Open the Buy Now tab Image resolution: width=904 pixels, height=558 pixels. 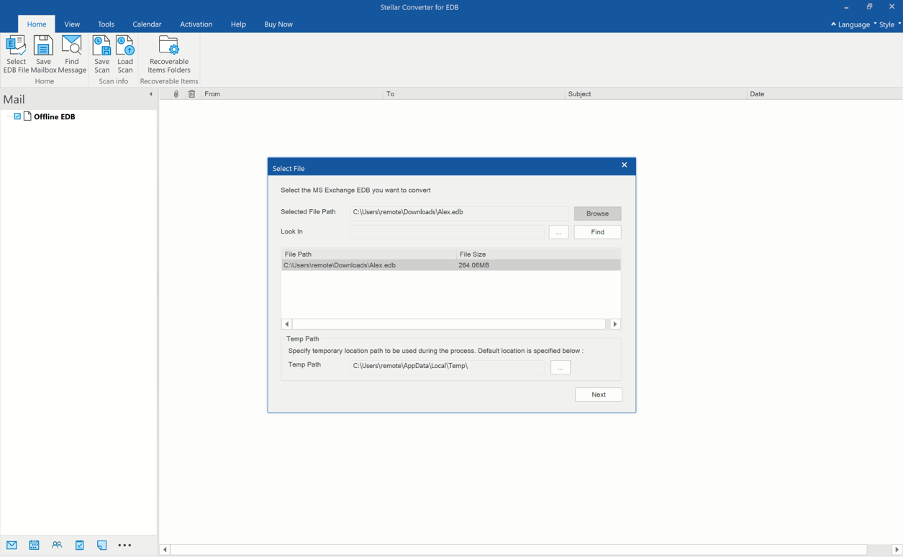278,24
